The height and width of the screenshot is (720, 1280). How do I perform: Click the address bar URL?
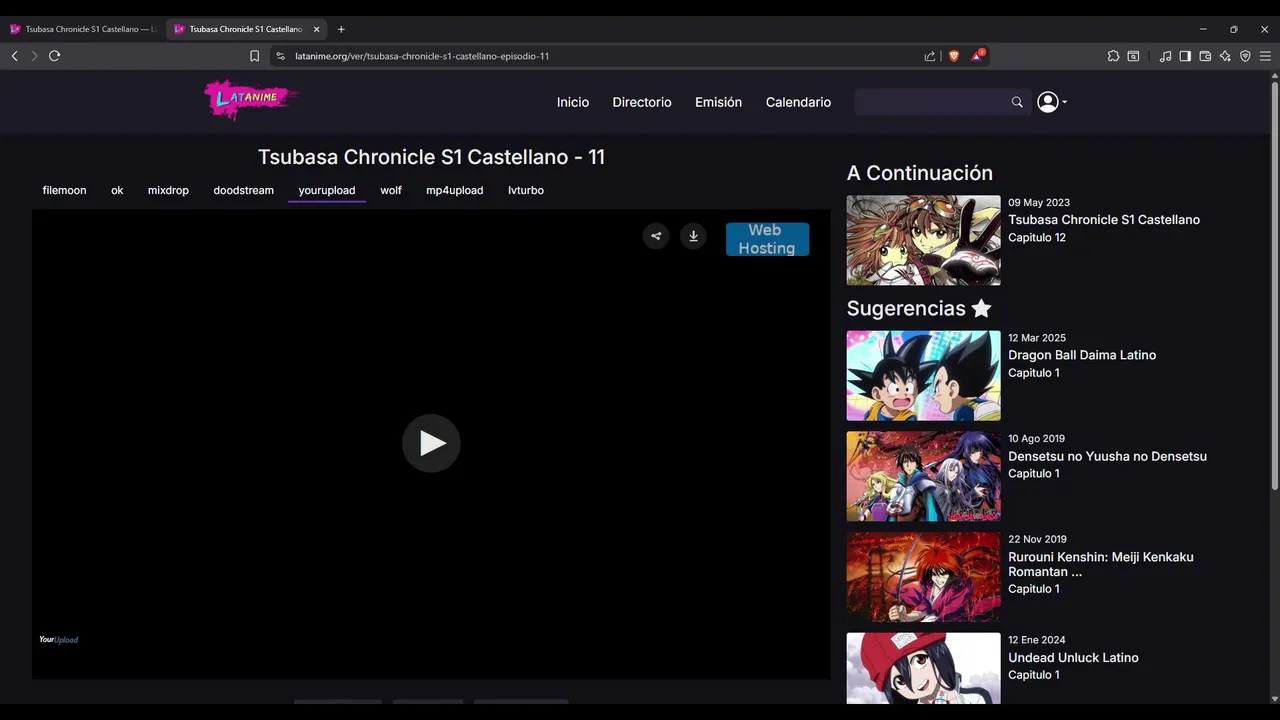(x=422, y=56)
